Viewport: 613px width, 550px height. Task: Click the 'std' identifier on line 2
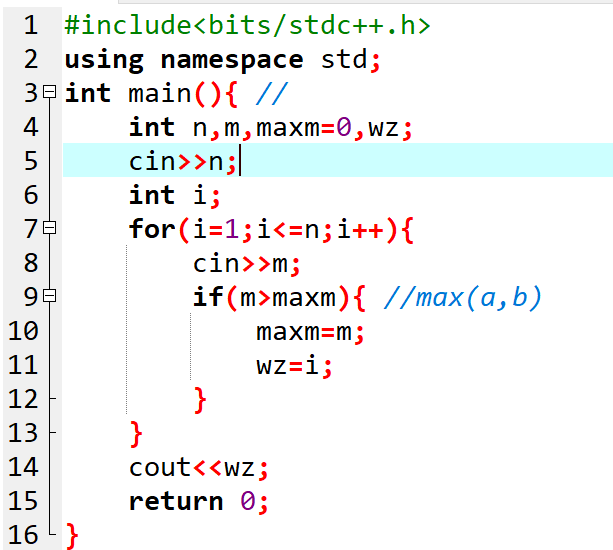(344, 59)
